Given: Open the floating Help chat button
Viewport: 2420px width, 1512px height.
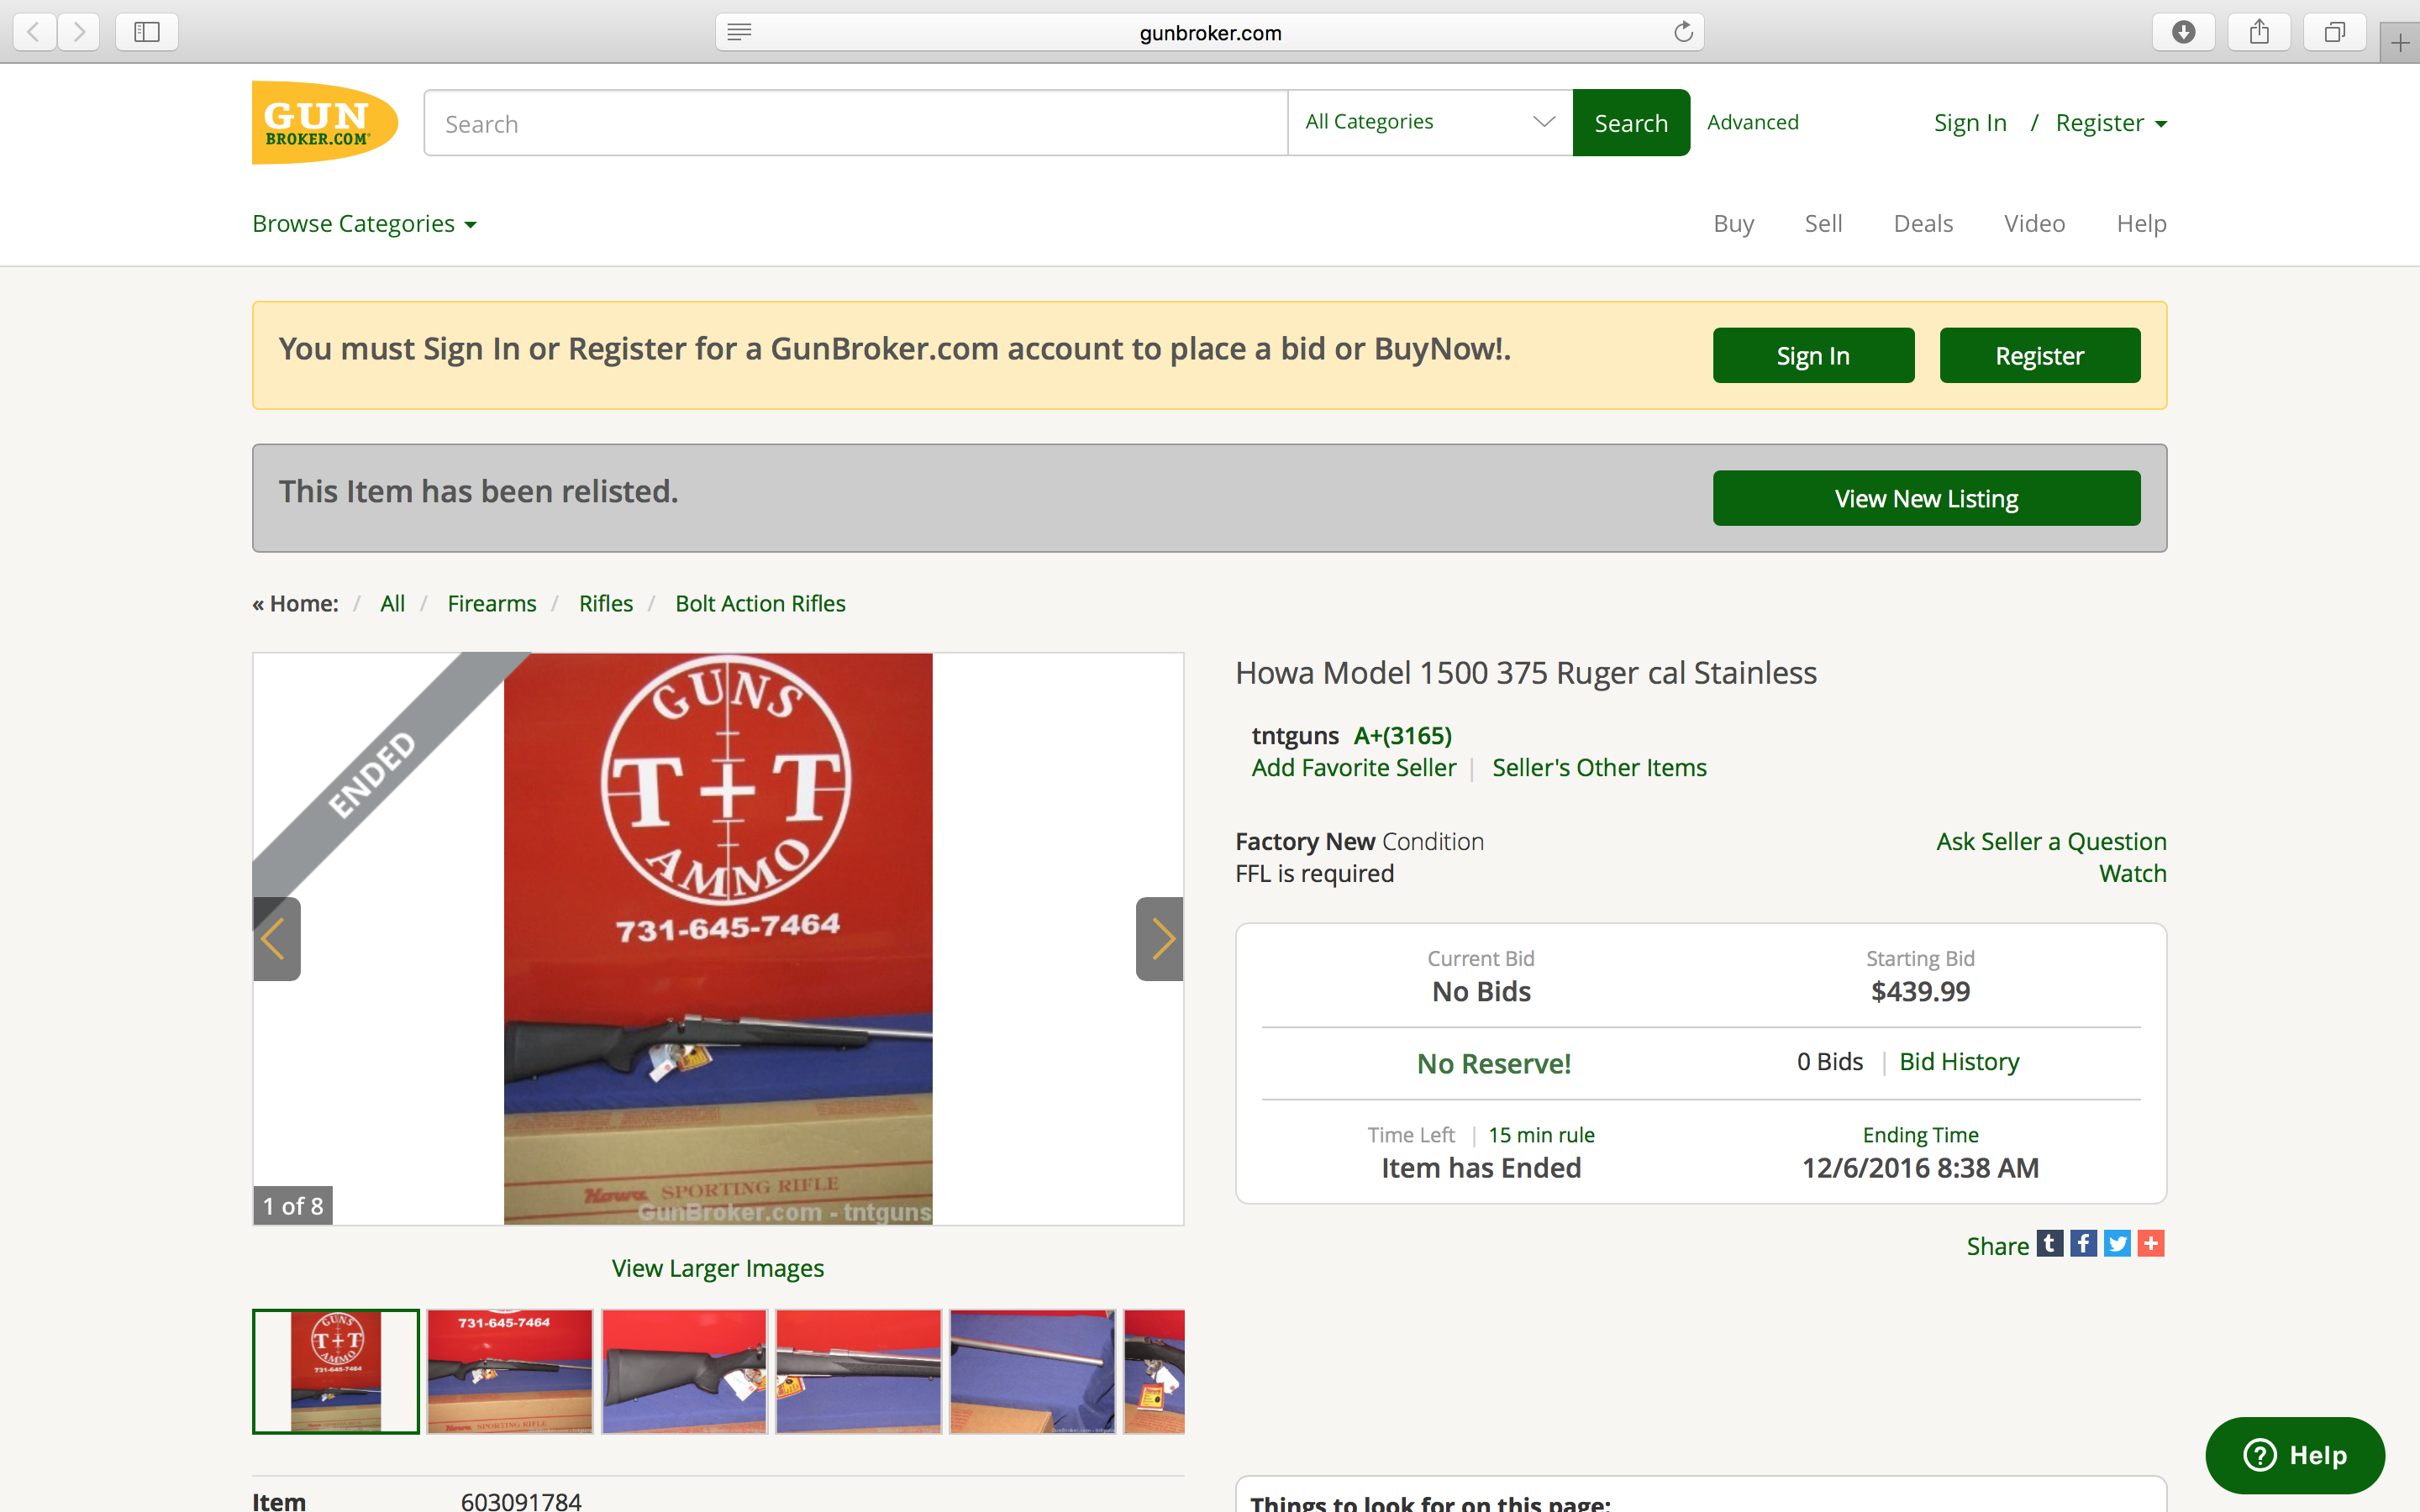Looking at the screenshot, I should click(2295, 1455).
